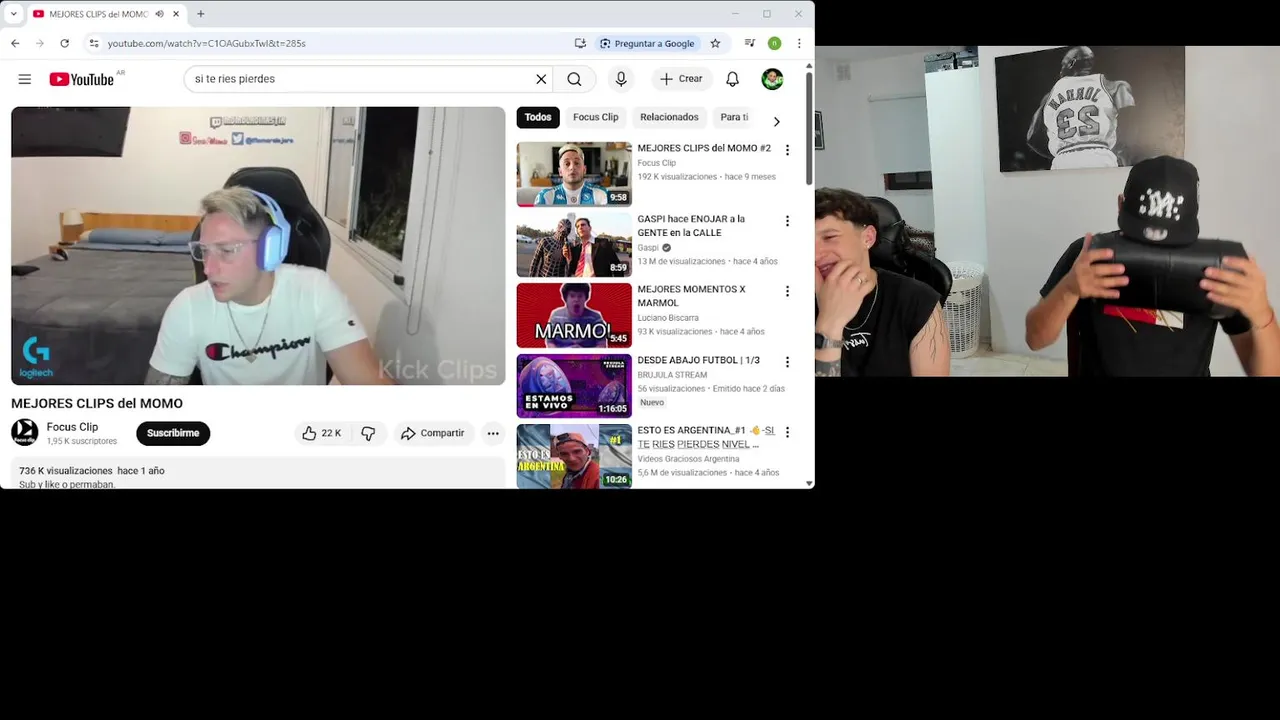The image size is (1280, 720).
Task: Open the YouTube hamburger guide menu
Action: coord(25,79)
